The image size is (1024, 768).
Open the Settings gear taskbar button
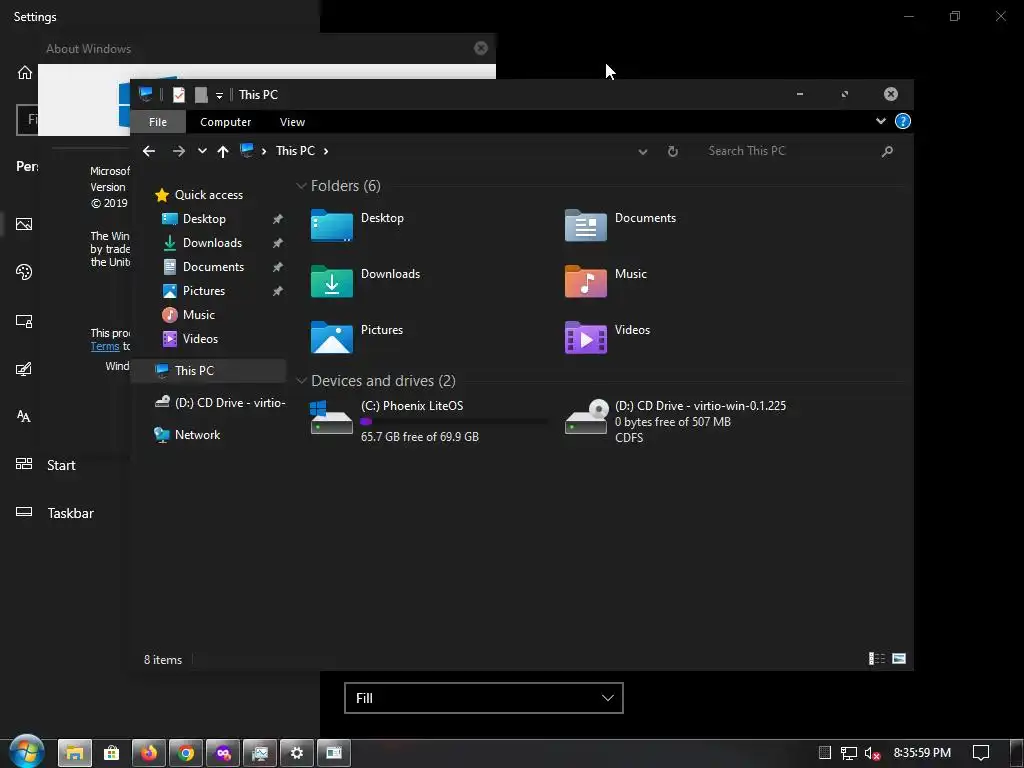click(x=297, y=753)
